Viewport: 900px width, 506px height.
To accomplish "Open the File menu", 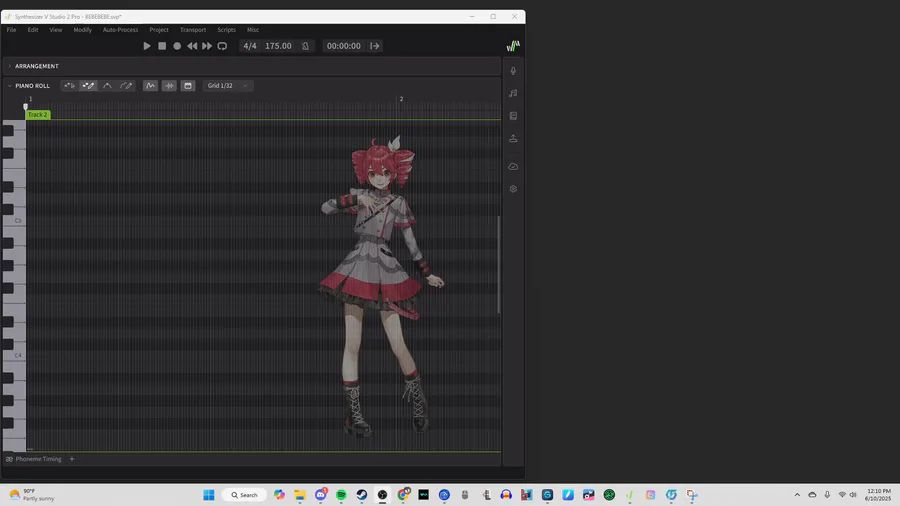I will [x=11, y=30].
